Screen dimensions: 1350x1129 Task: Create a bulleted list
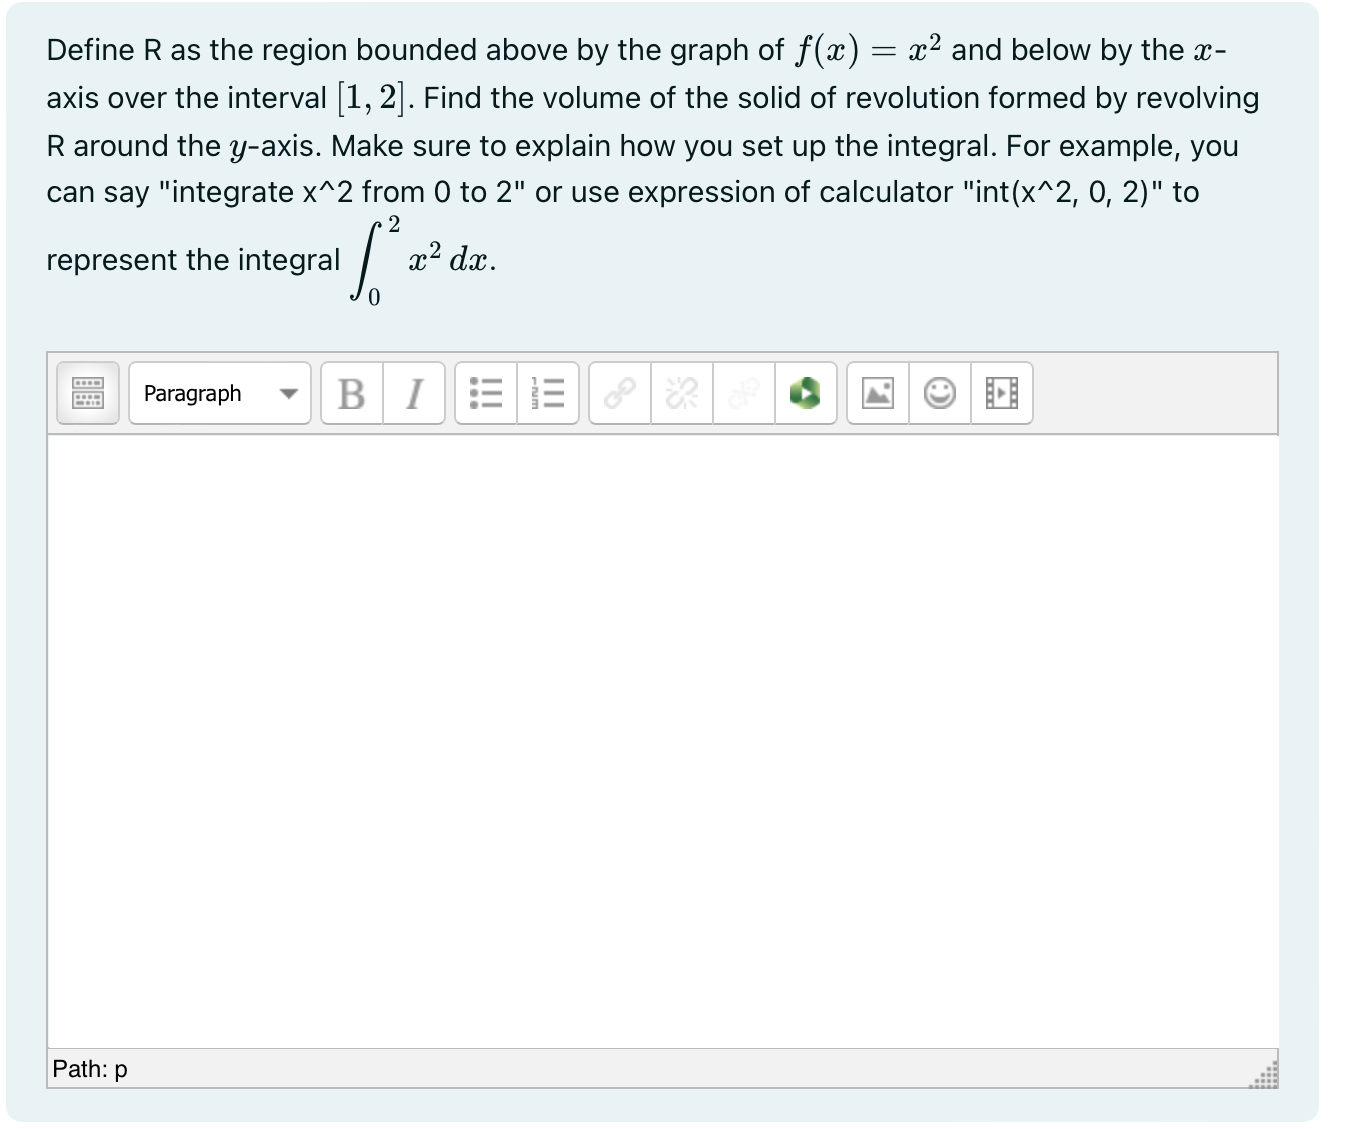point(485,393)
